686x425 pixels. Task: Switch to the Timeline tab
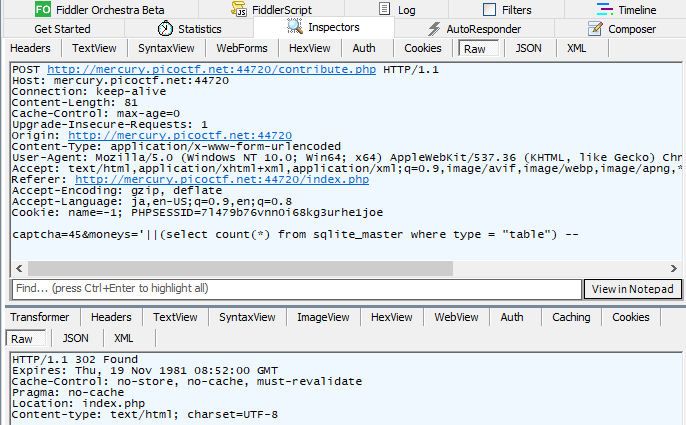tap(626, 9)
